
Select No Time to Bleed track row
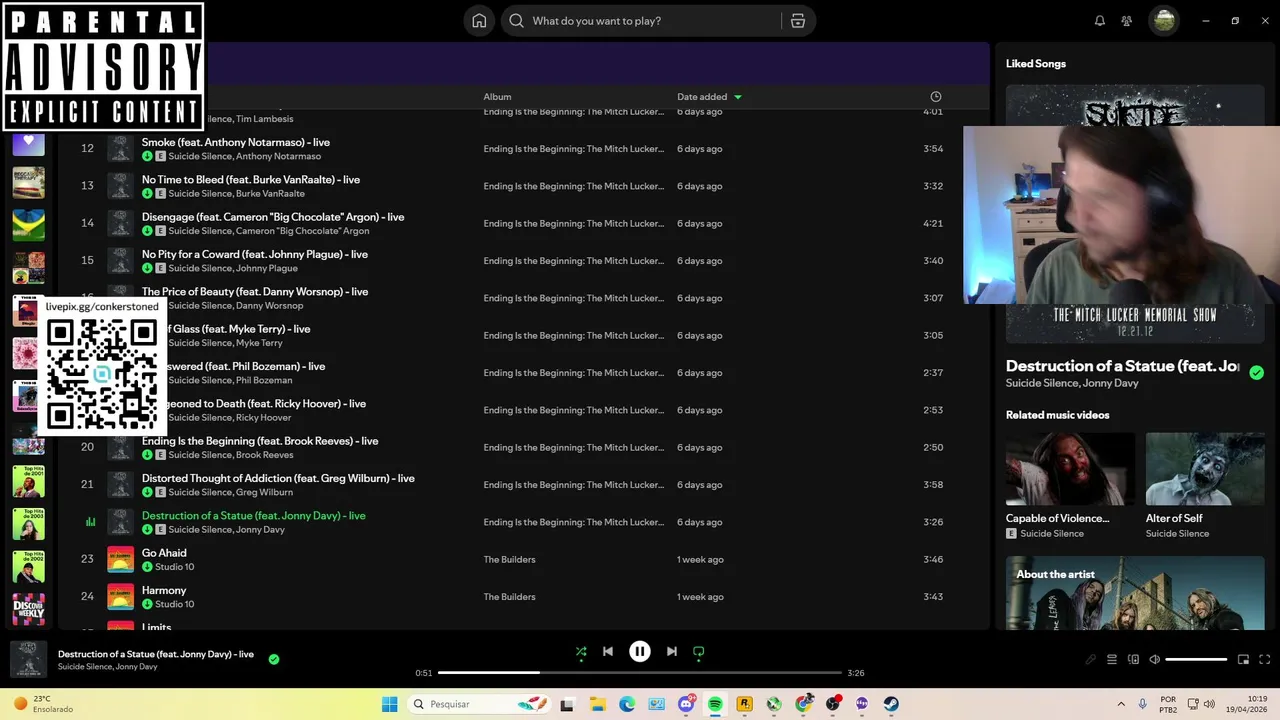point(523,186)
